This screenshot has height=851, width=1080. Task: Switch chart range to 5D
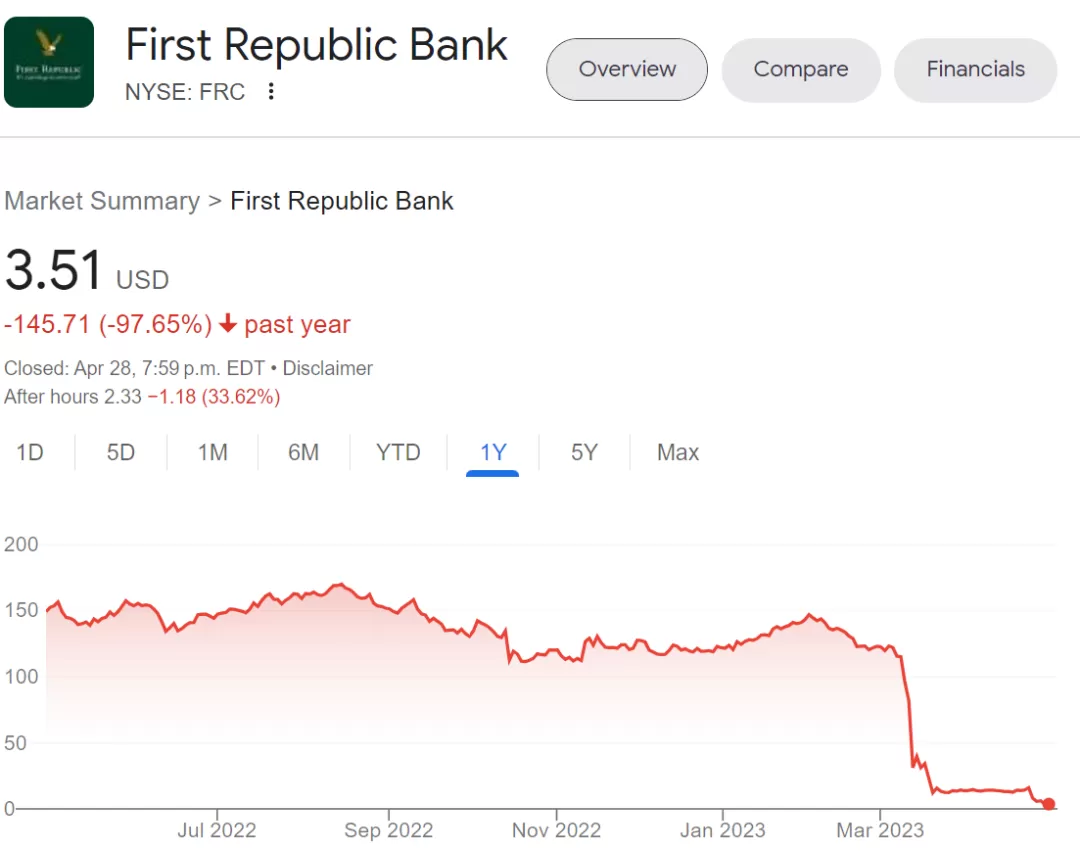121,452
